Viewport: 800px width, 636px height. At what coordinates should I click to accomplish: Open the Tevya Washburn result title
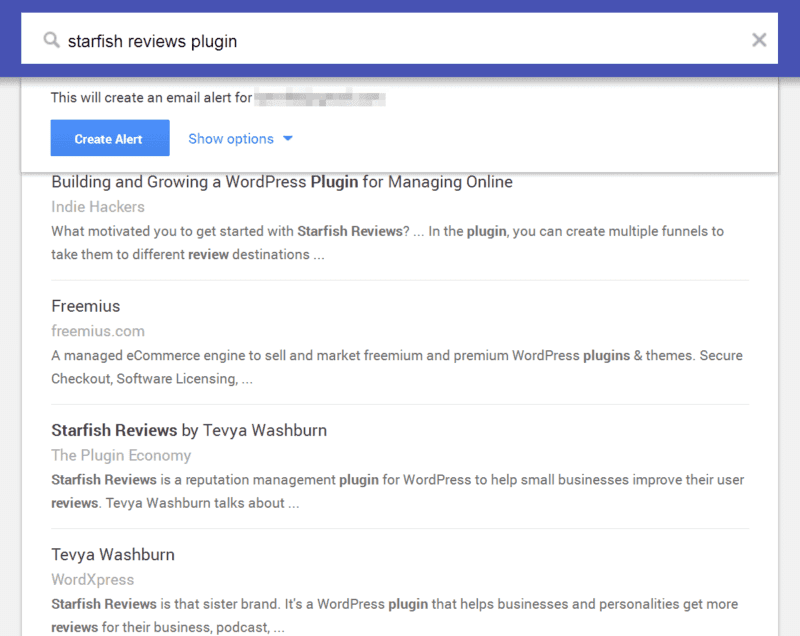[x=113, y=554]
